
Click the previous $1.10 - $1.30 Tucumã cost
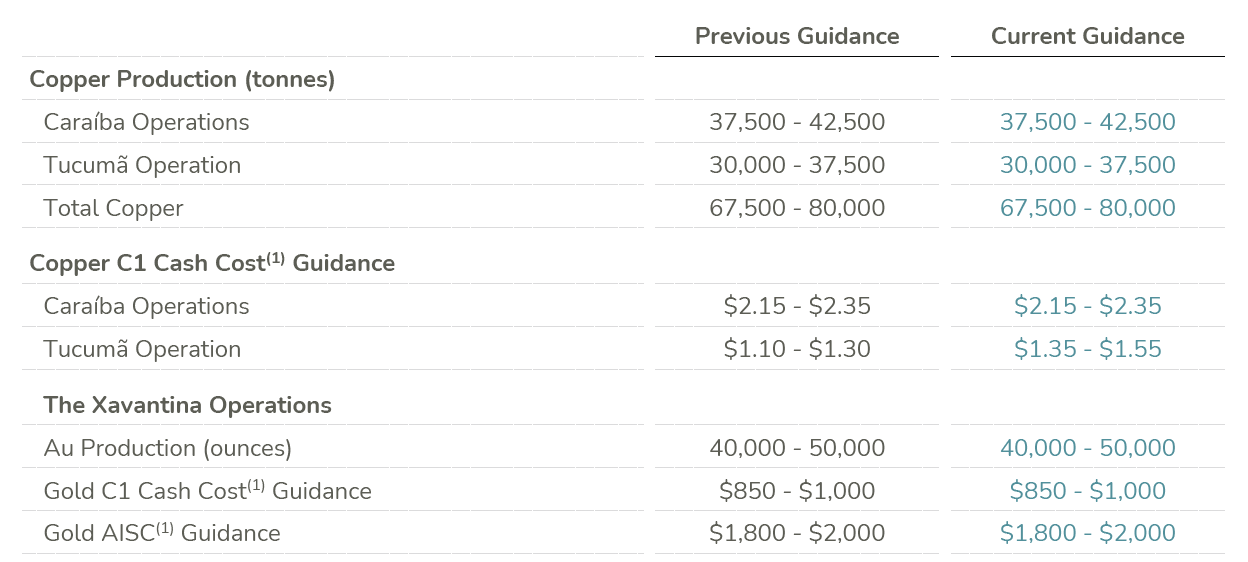tap(797, 350)
